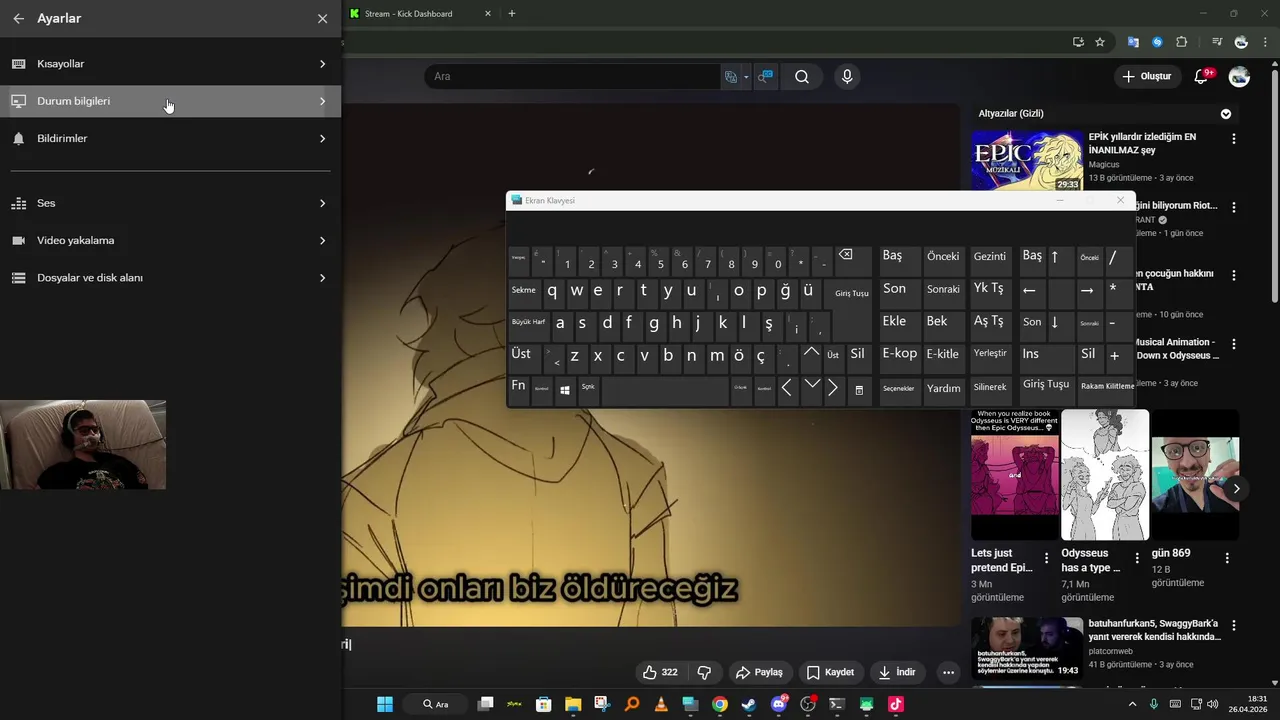
Task: Open Google Translate extension icon
Action: pyautogui.click(x=1133, y=42)
